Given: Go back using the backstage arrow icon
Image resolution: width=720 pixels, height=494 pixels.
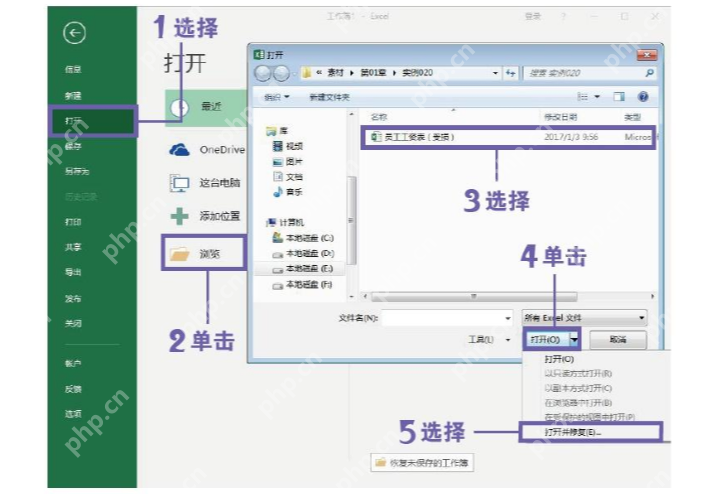Looking at the screenshot, I should click(74, 33).
